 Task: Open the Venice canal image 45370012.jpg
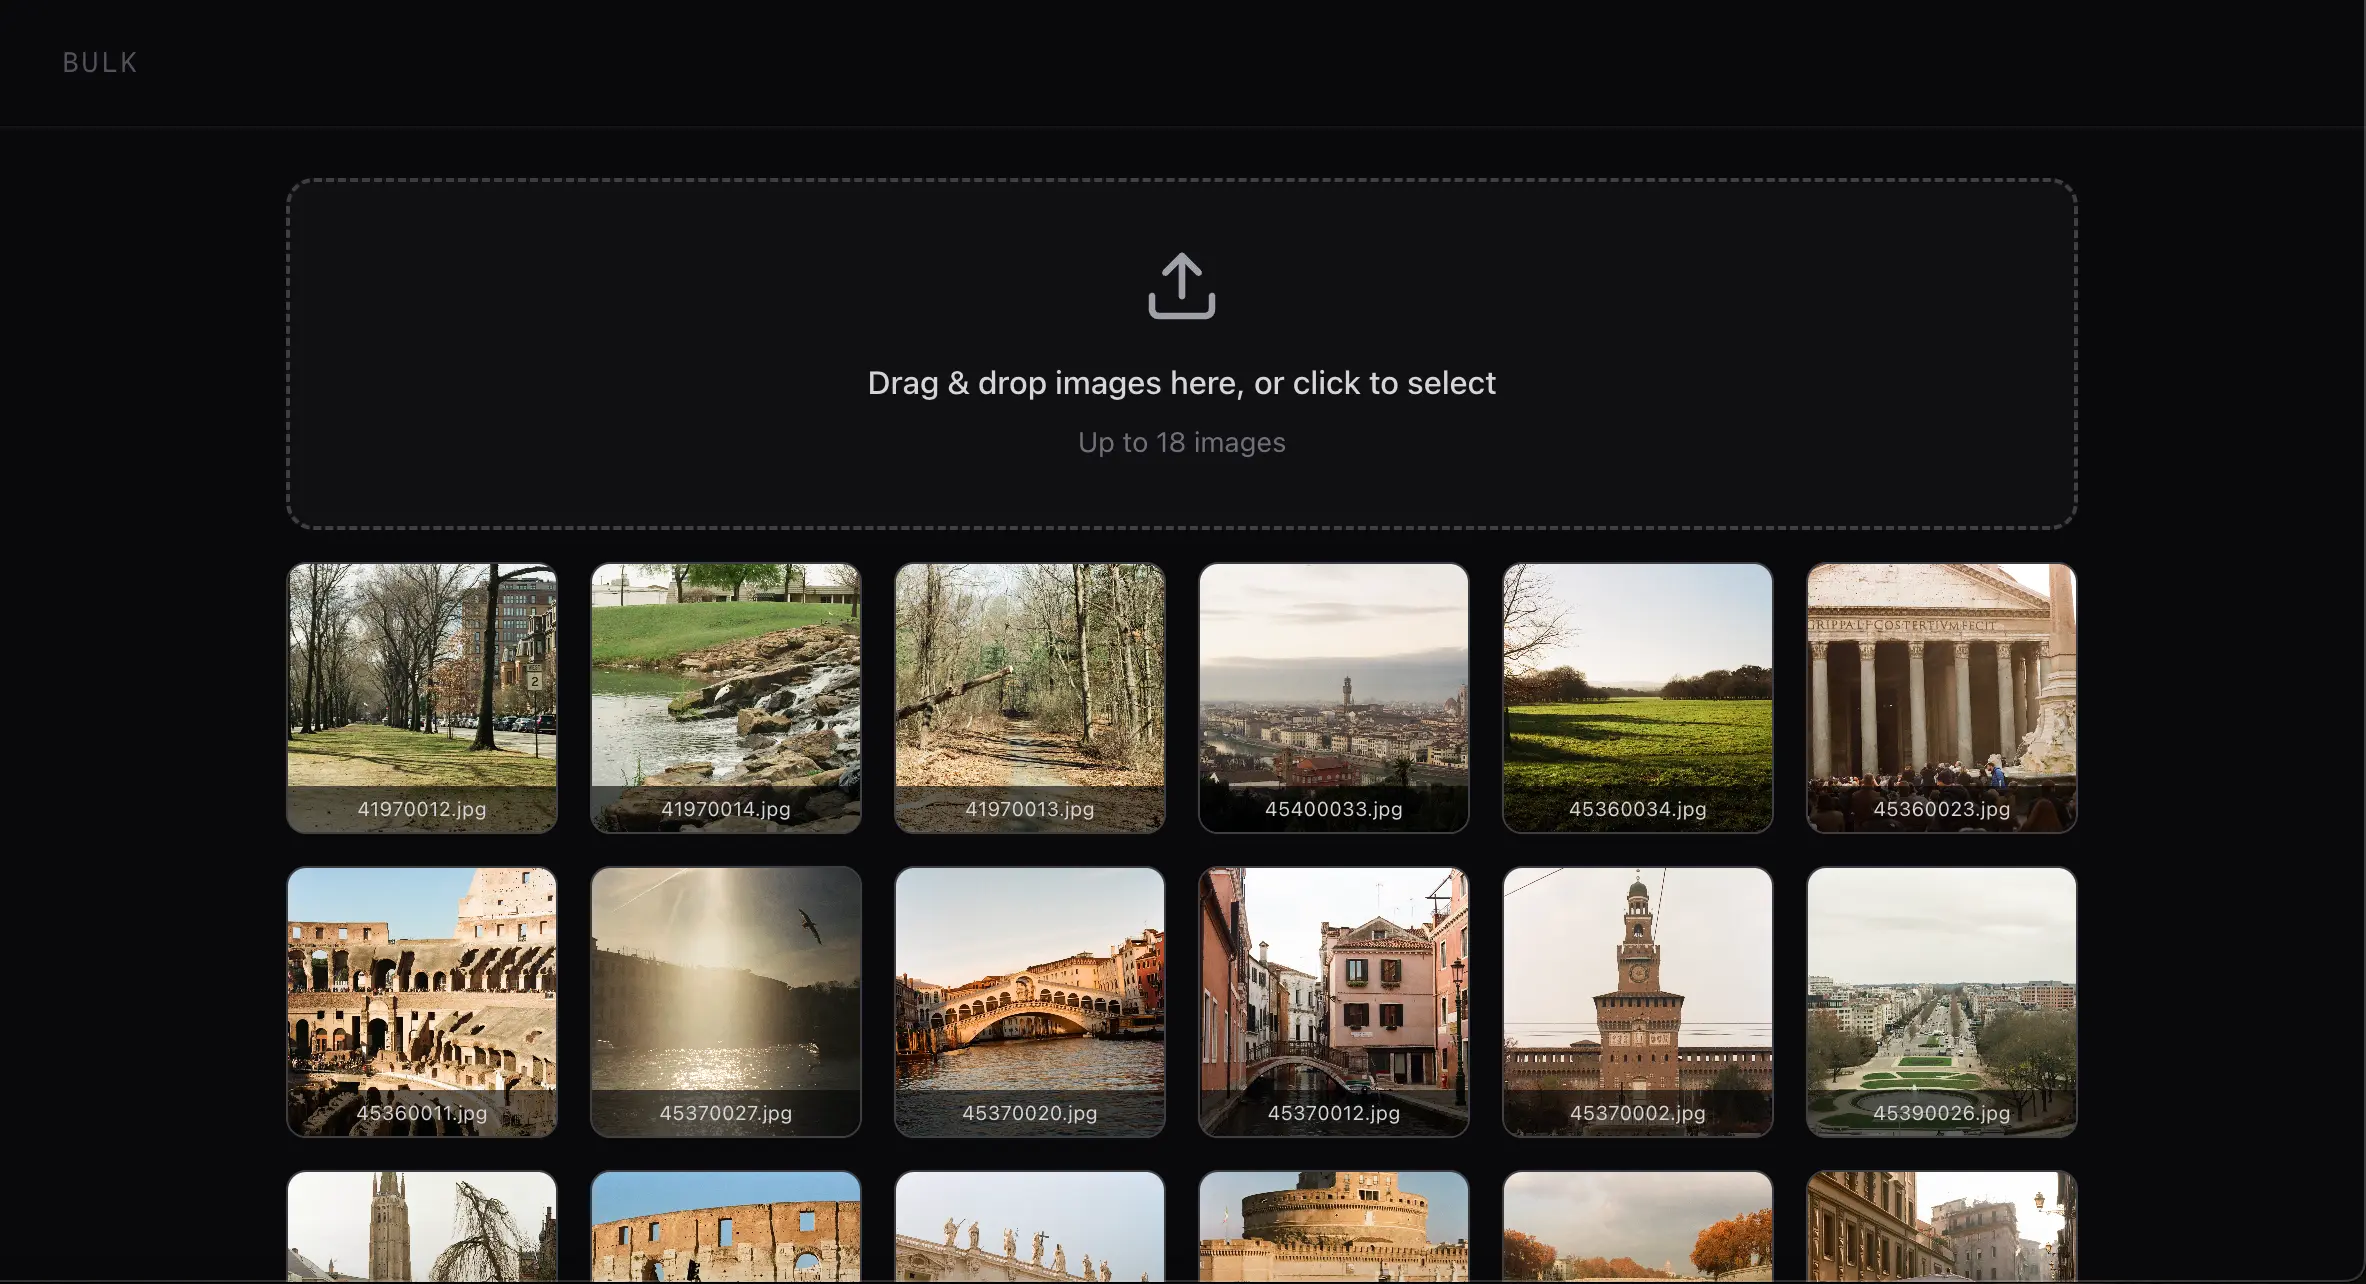pos(1334,1001)
